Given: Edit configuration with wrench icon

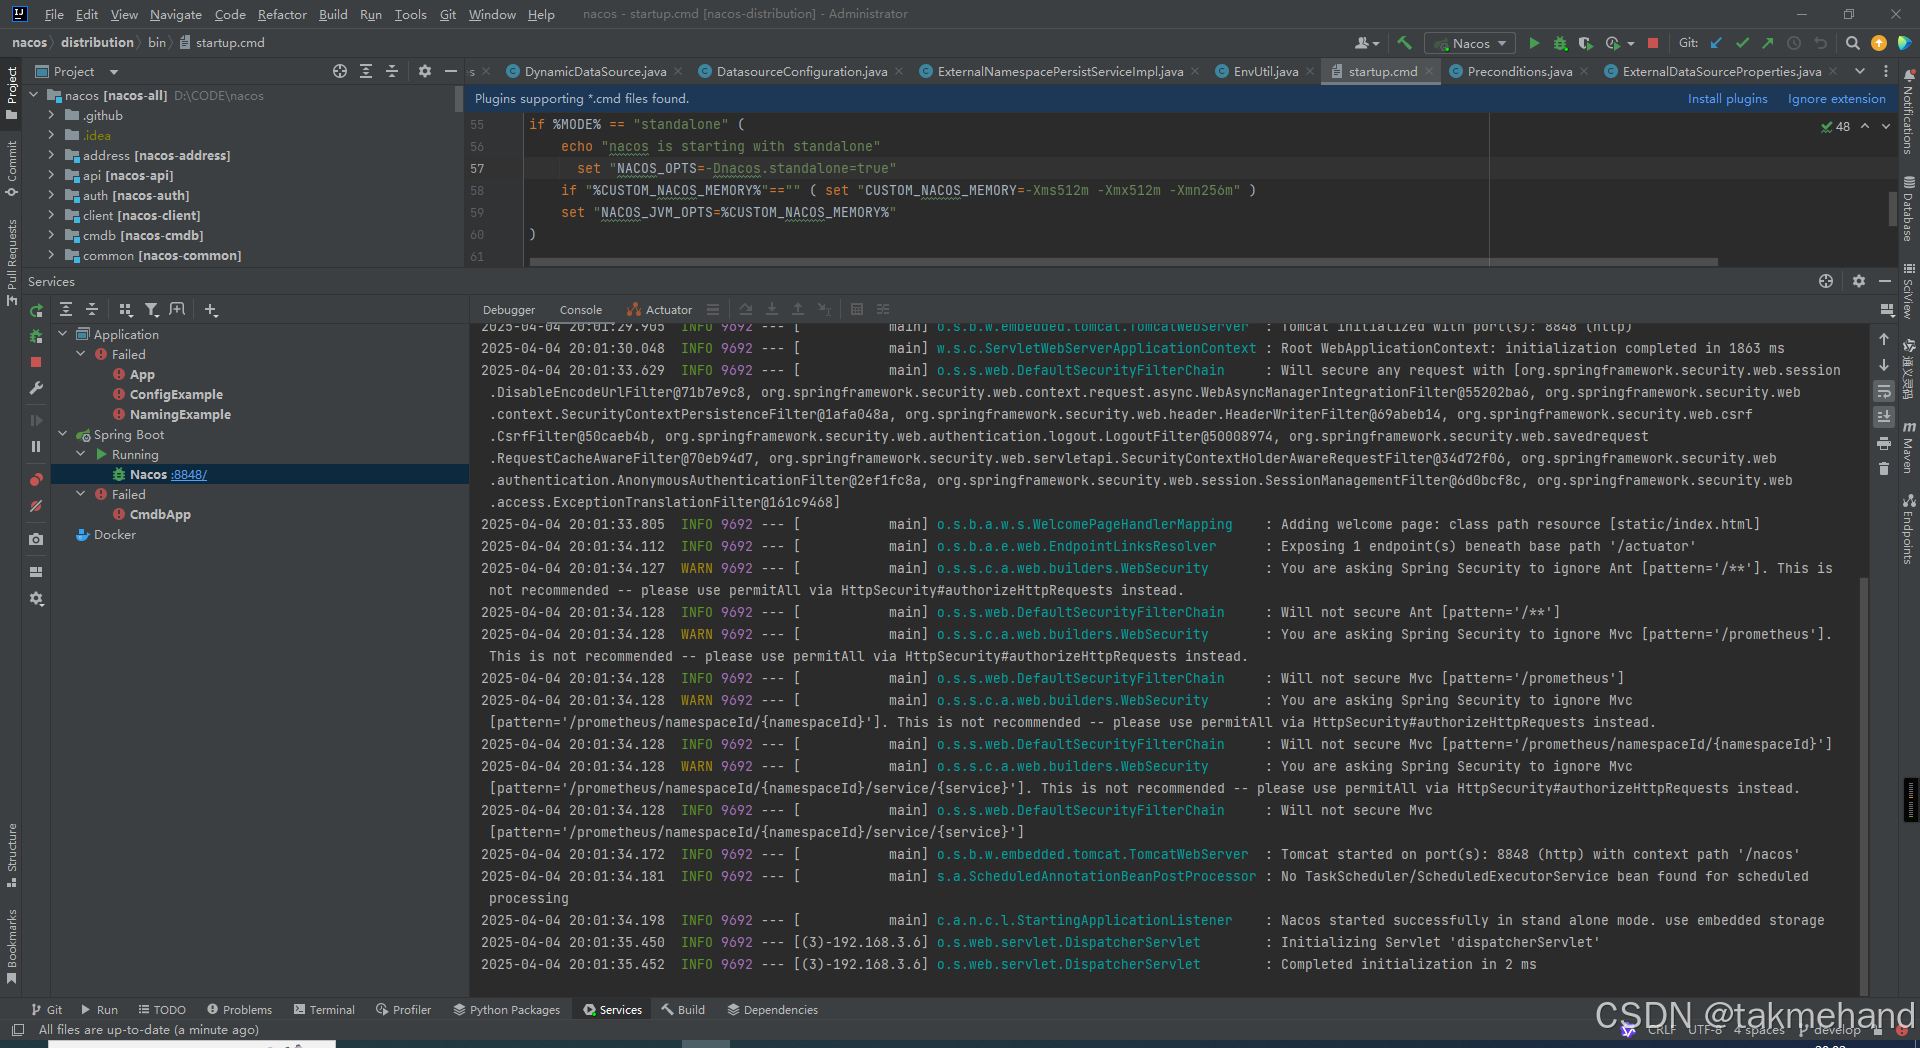Looking at the screenshot, I should pyautogui.click(x=36, y=388).
